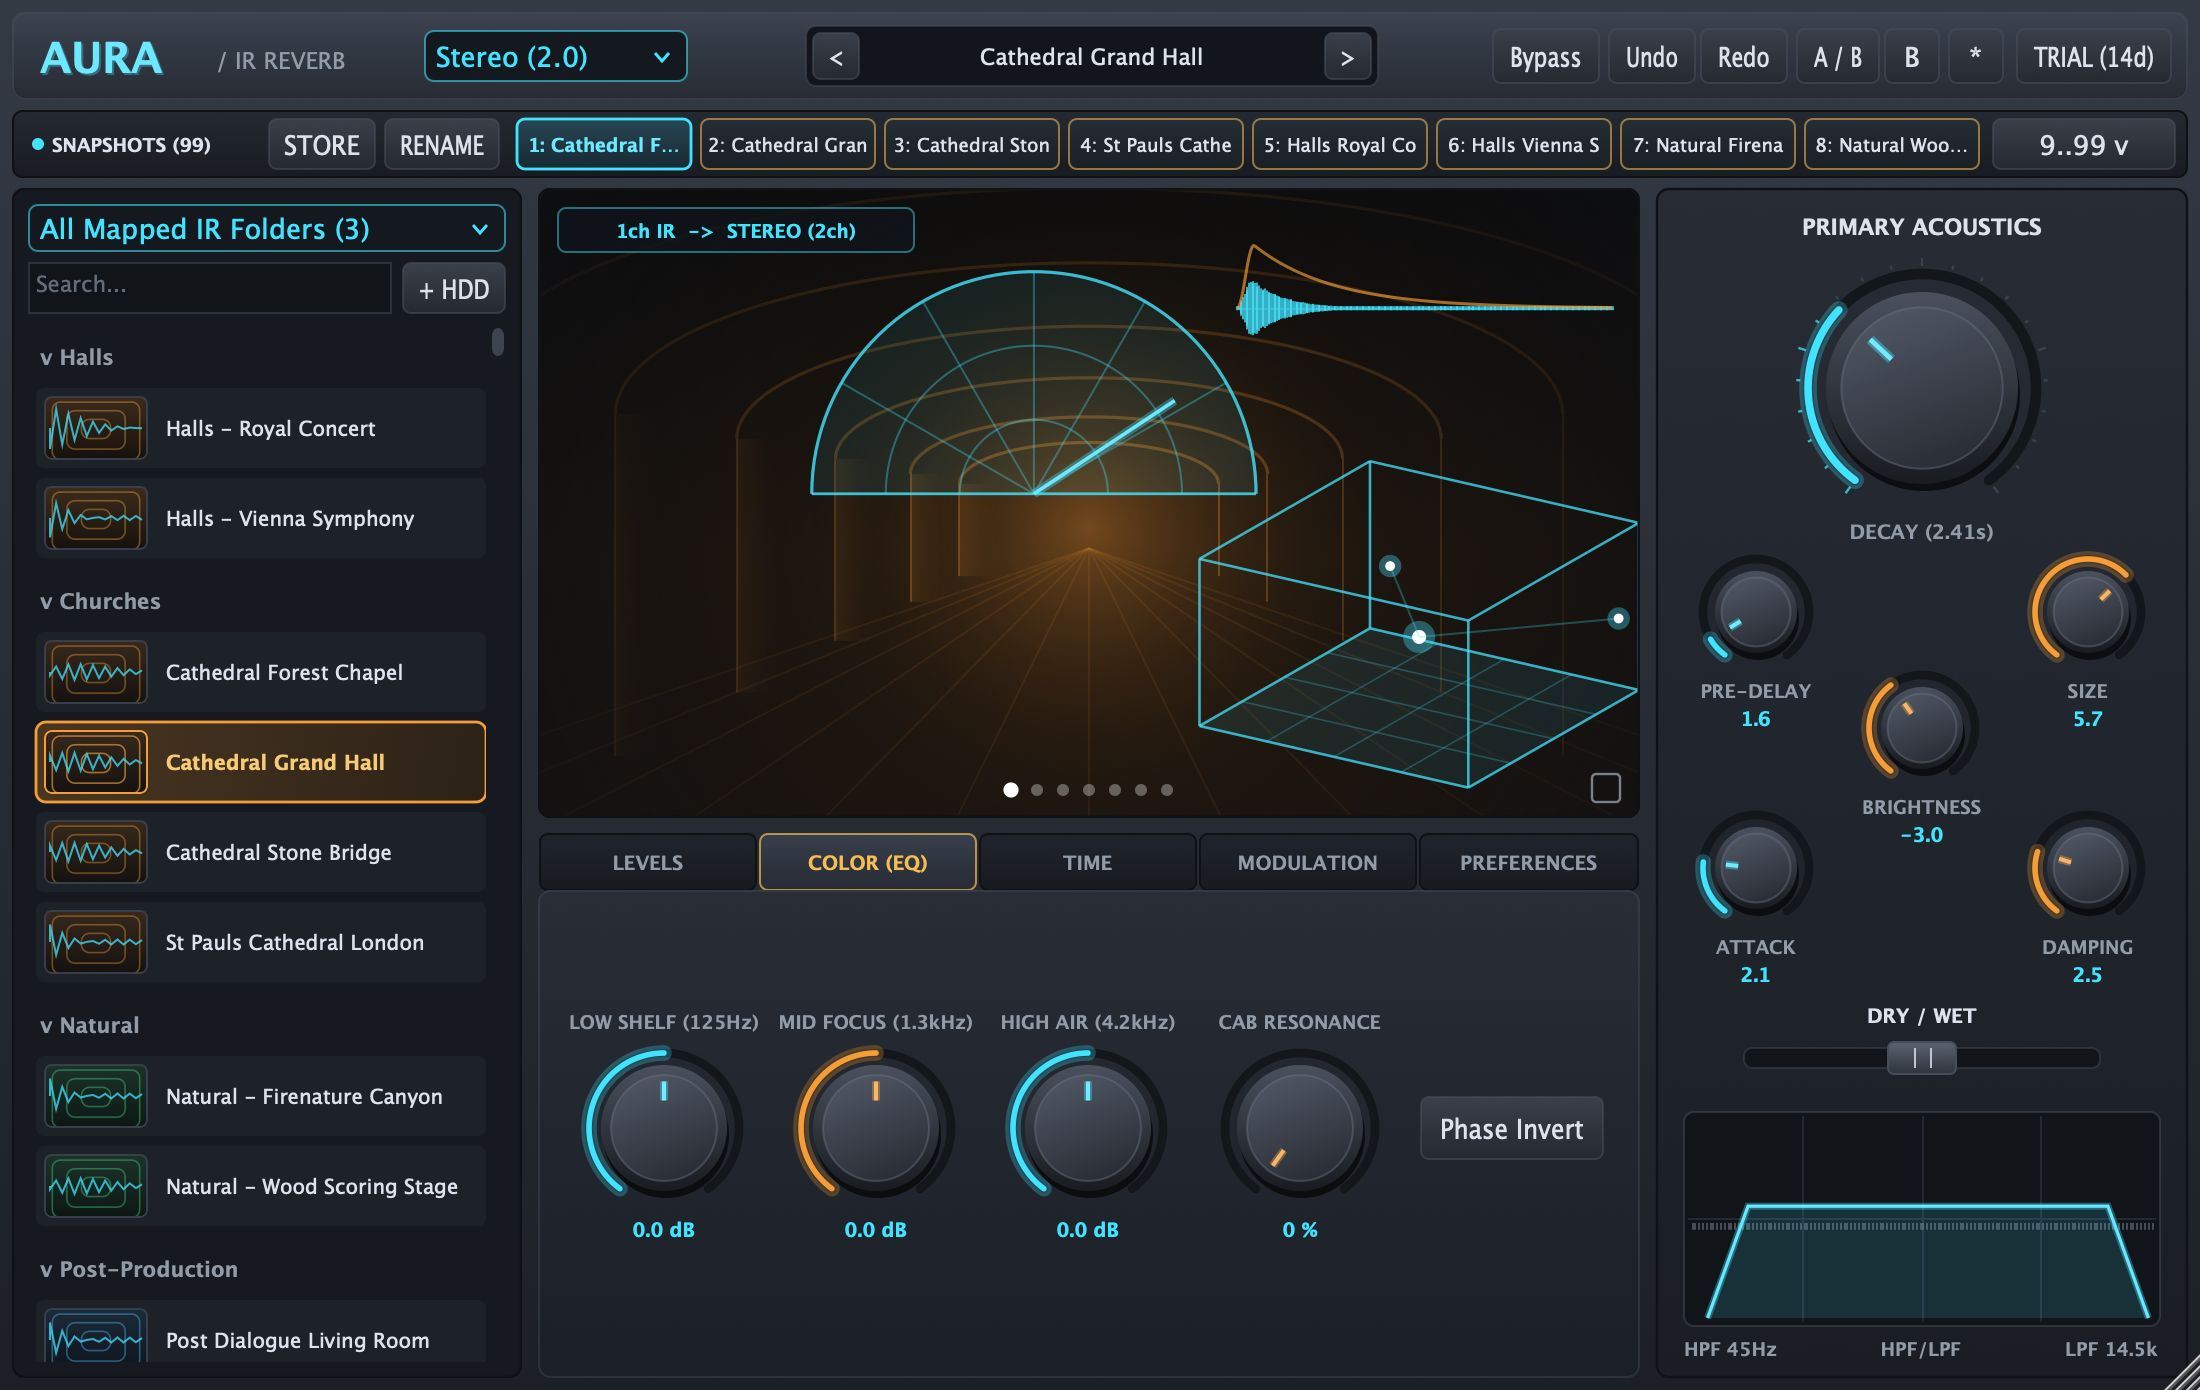Collapse the Churches folder
This screenshot has width=2200, height=1390.
click(100, 601)
